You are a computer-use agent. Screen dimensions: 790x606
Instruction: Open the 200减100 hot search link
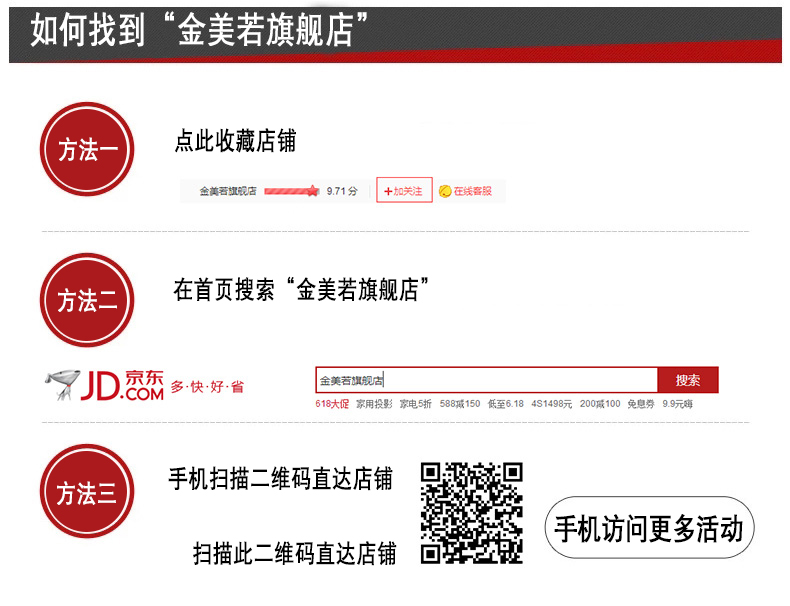tap(600, 404)
